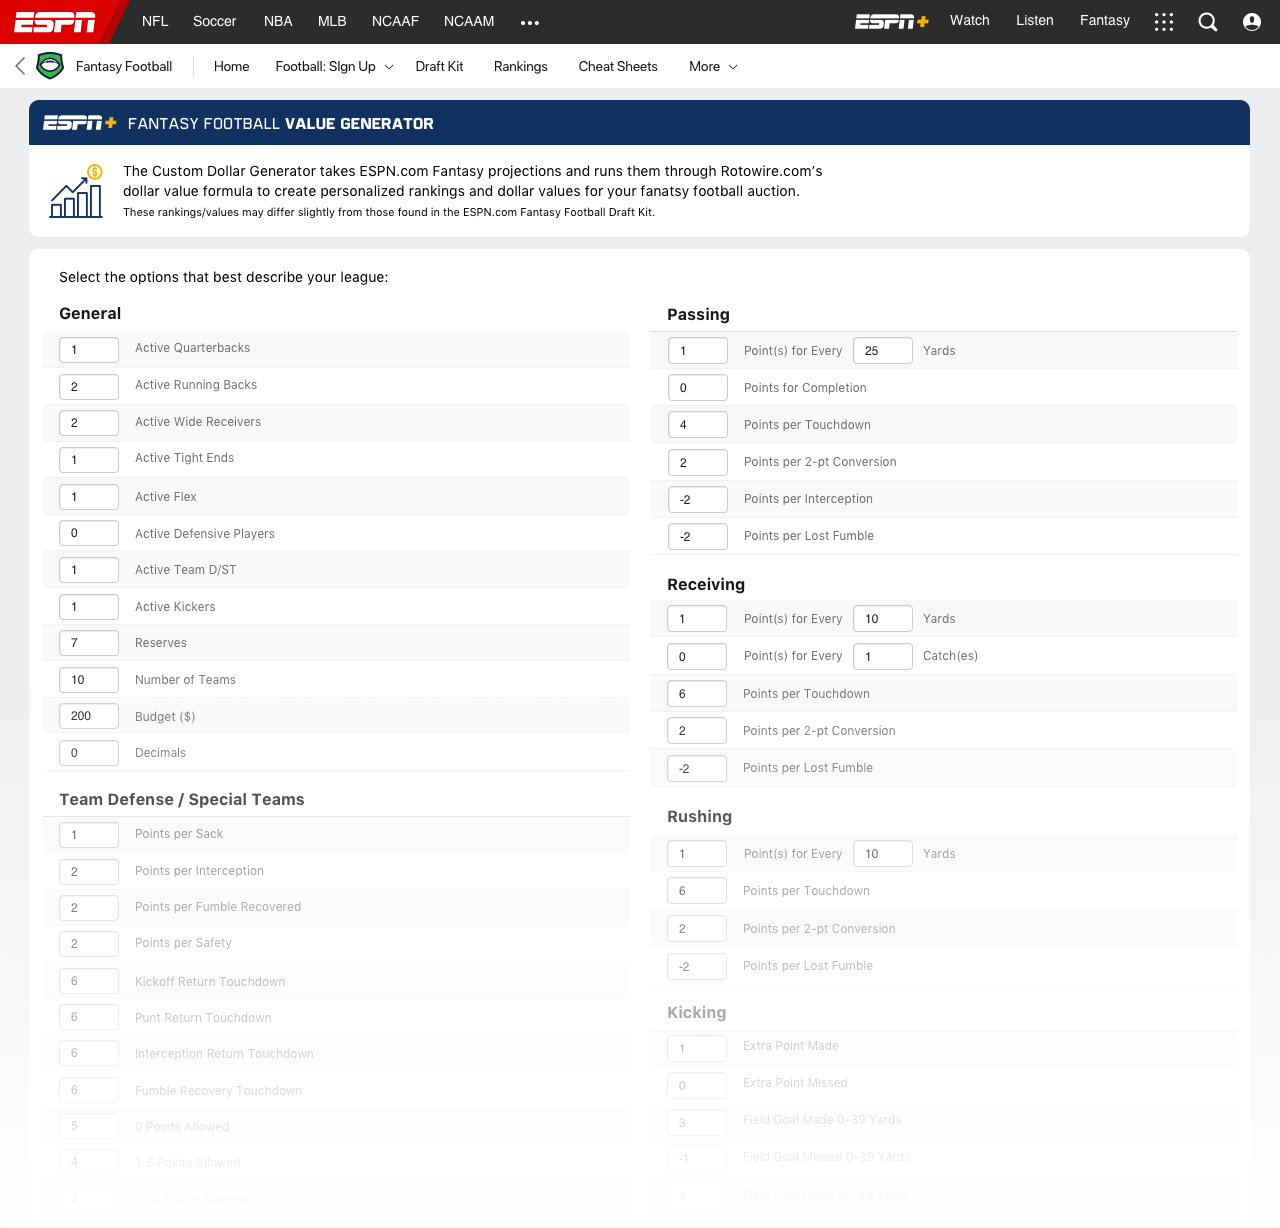The image size is (1280, 1228).
Task: Edit the Passing Points per Interception field
Action: pyautogui.click(x=698, y=500)
